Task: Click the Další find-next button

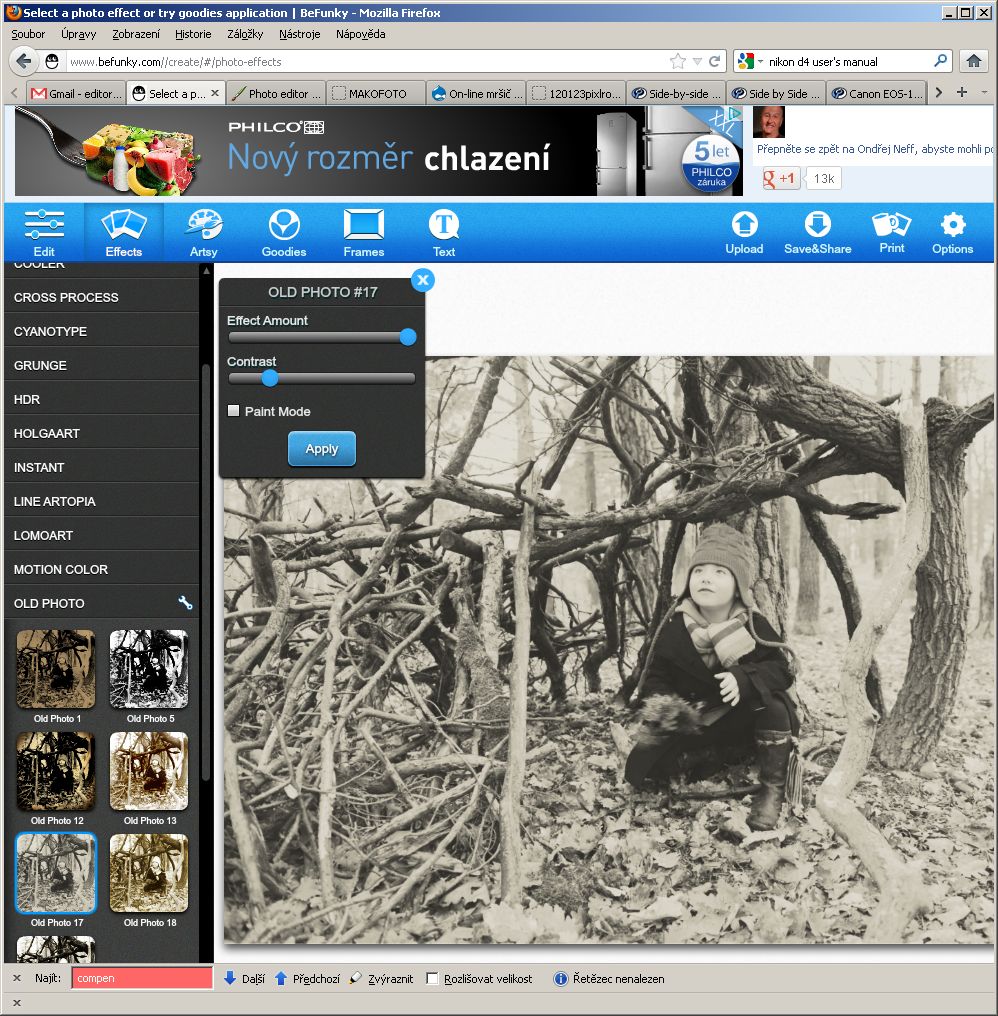Action: (x=244, y=979)
